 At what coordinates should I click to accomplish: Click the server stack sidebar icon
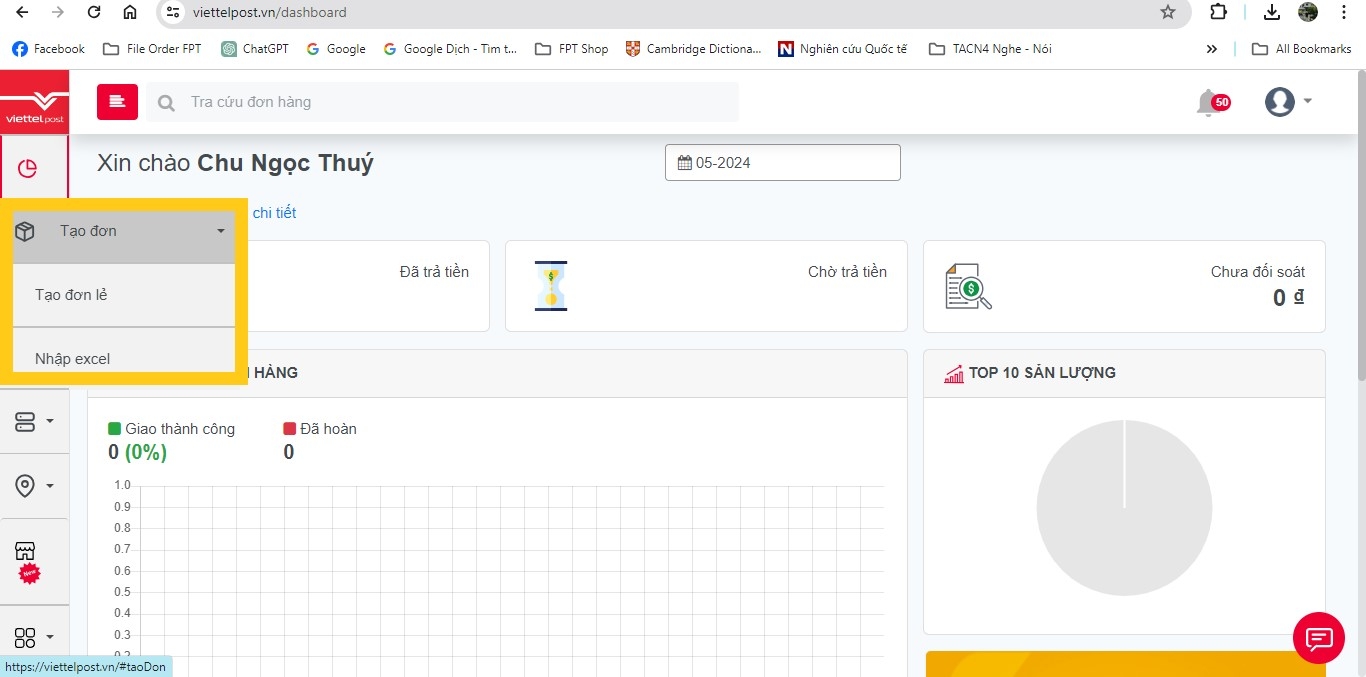pyautogui.click(x=25, y=421)
